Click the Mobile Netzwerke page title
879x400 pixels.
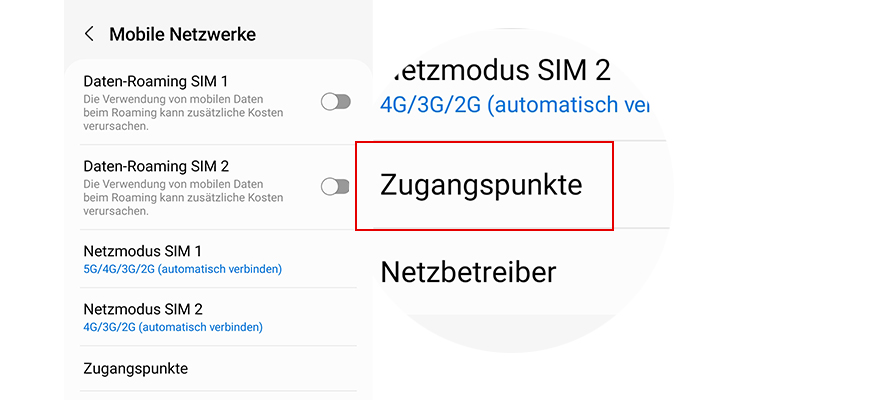tap(182, 34)
